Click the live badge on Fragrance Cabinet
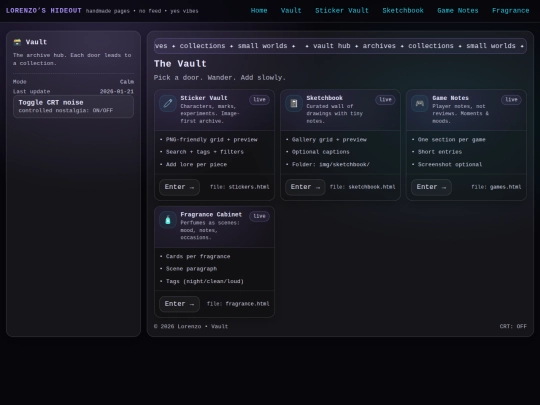540x405 pixels. pos(259,216)
